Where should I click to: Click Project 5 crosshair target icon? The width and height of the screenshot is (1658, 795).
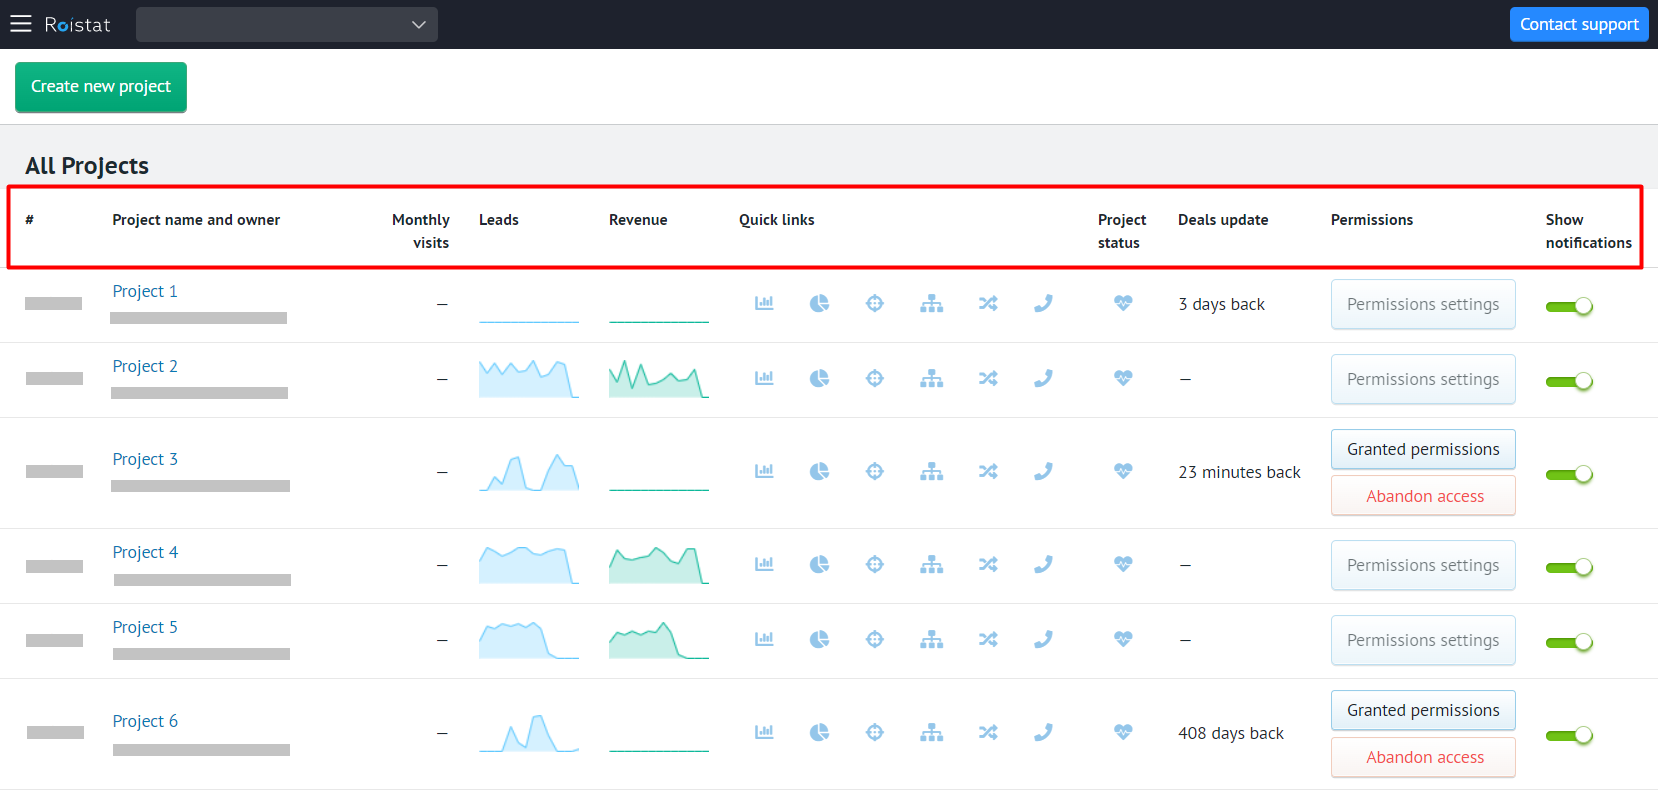(875, 639)
